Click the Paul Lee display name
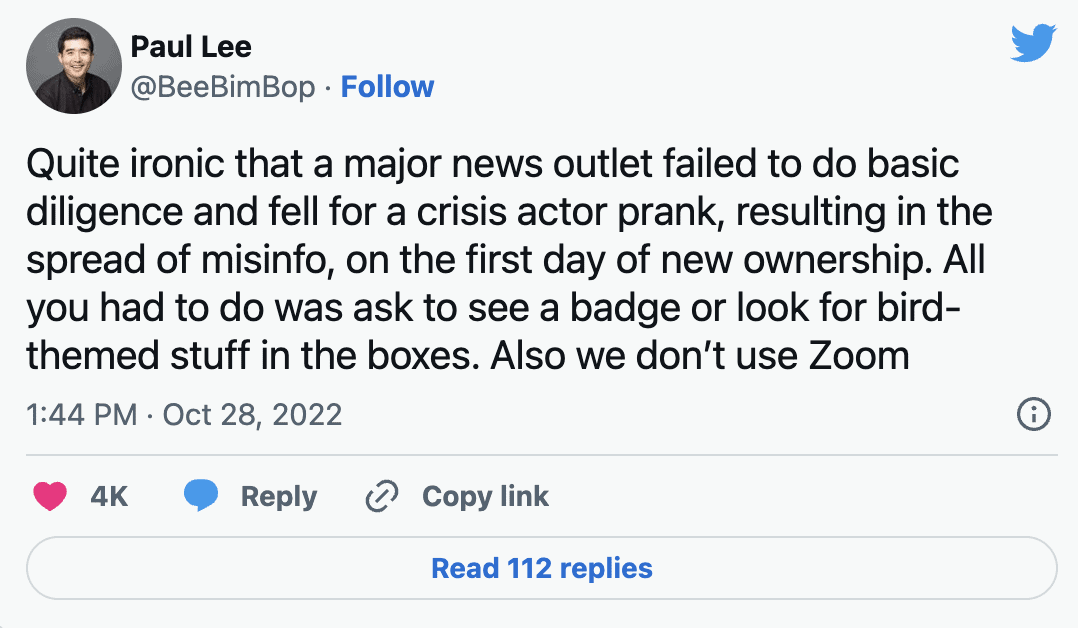Image resolution: width=1078 pixels, height=628 pixels. click(x=190, y=47)
